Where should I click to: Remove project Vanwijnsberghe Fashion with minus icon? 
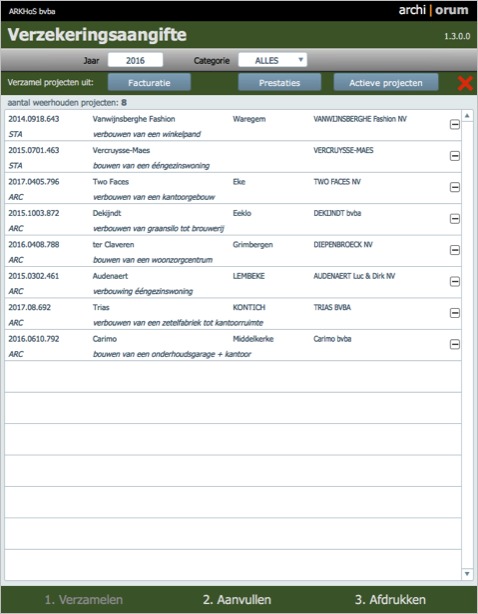click(x=455, y=125)
